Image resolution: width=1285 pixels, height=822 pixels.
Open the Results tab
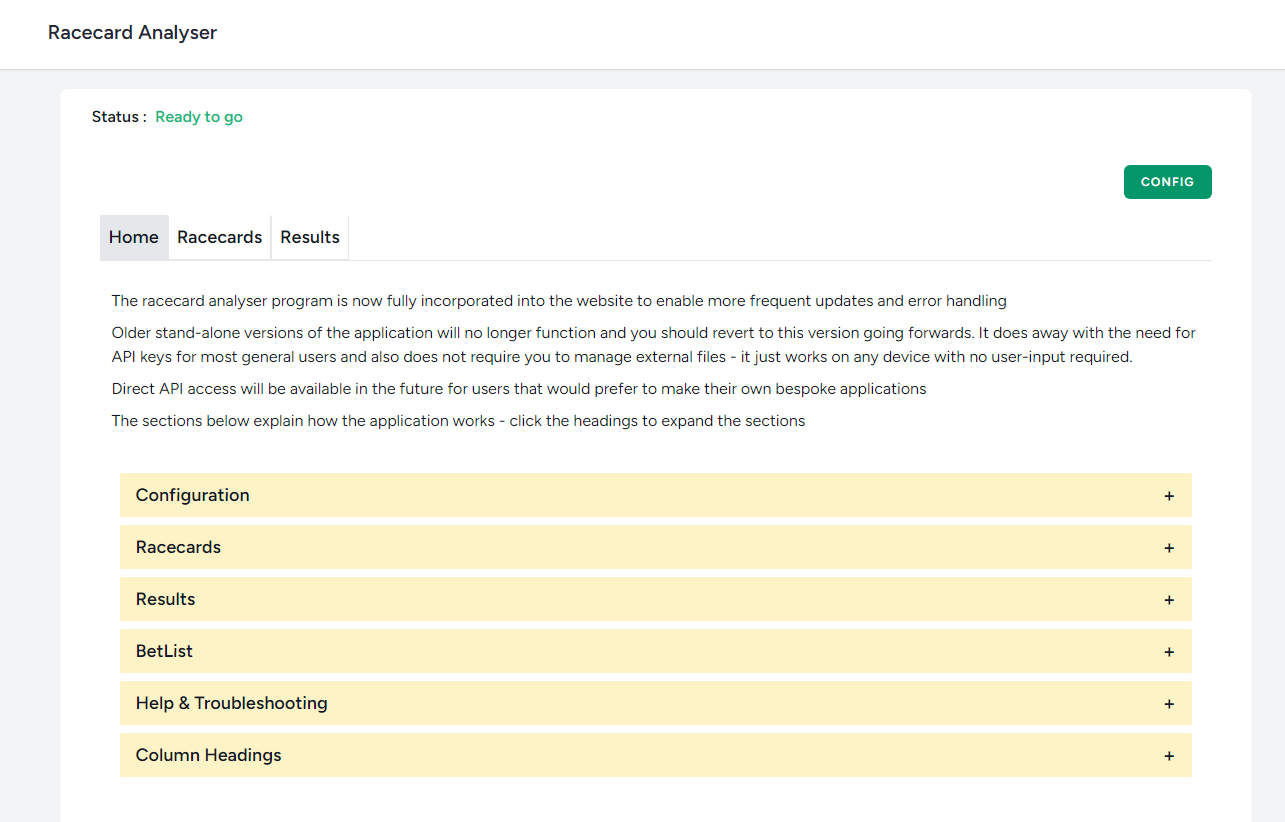coord(310,237)
